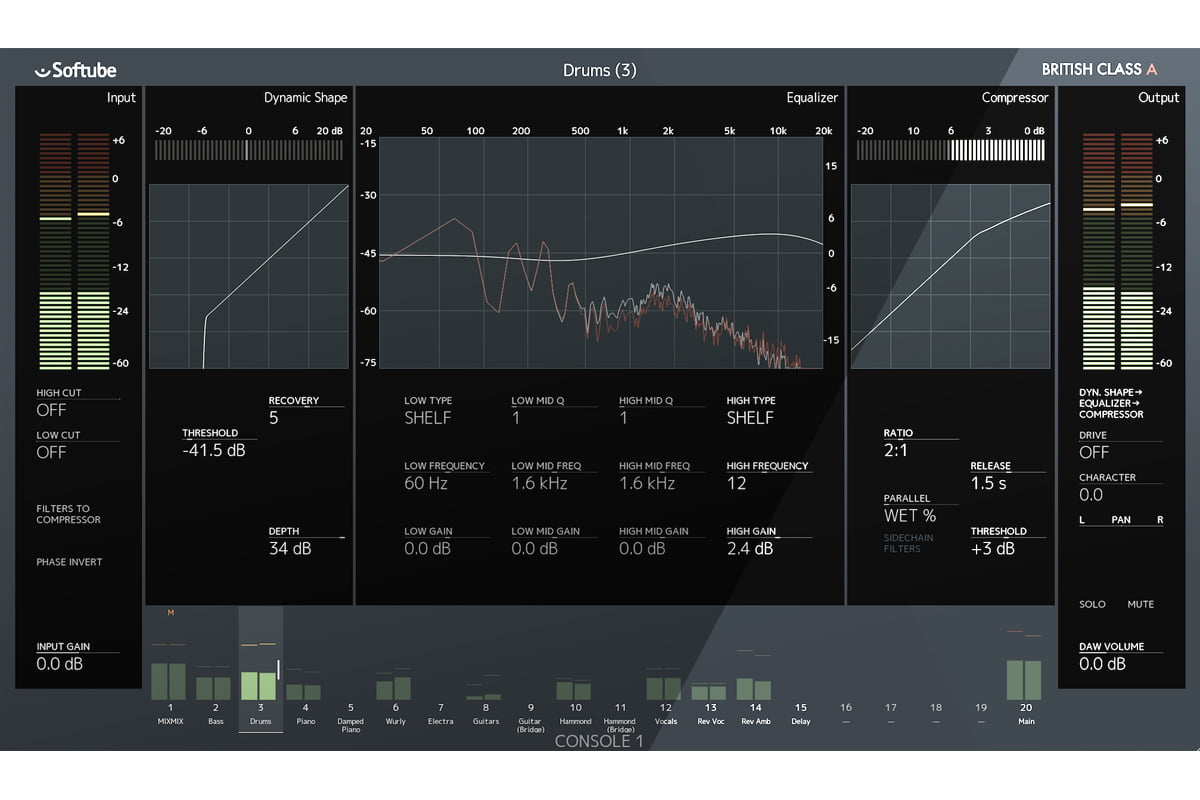Screen dimensions: 1200x800
Task: Click the Equalizer frequency graph
Action: (x=602, y=253)
